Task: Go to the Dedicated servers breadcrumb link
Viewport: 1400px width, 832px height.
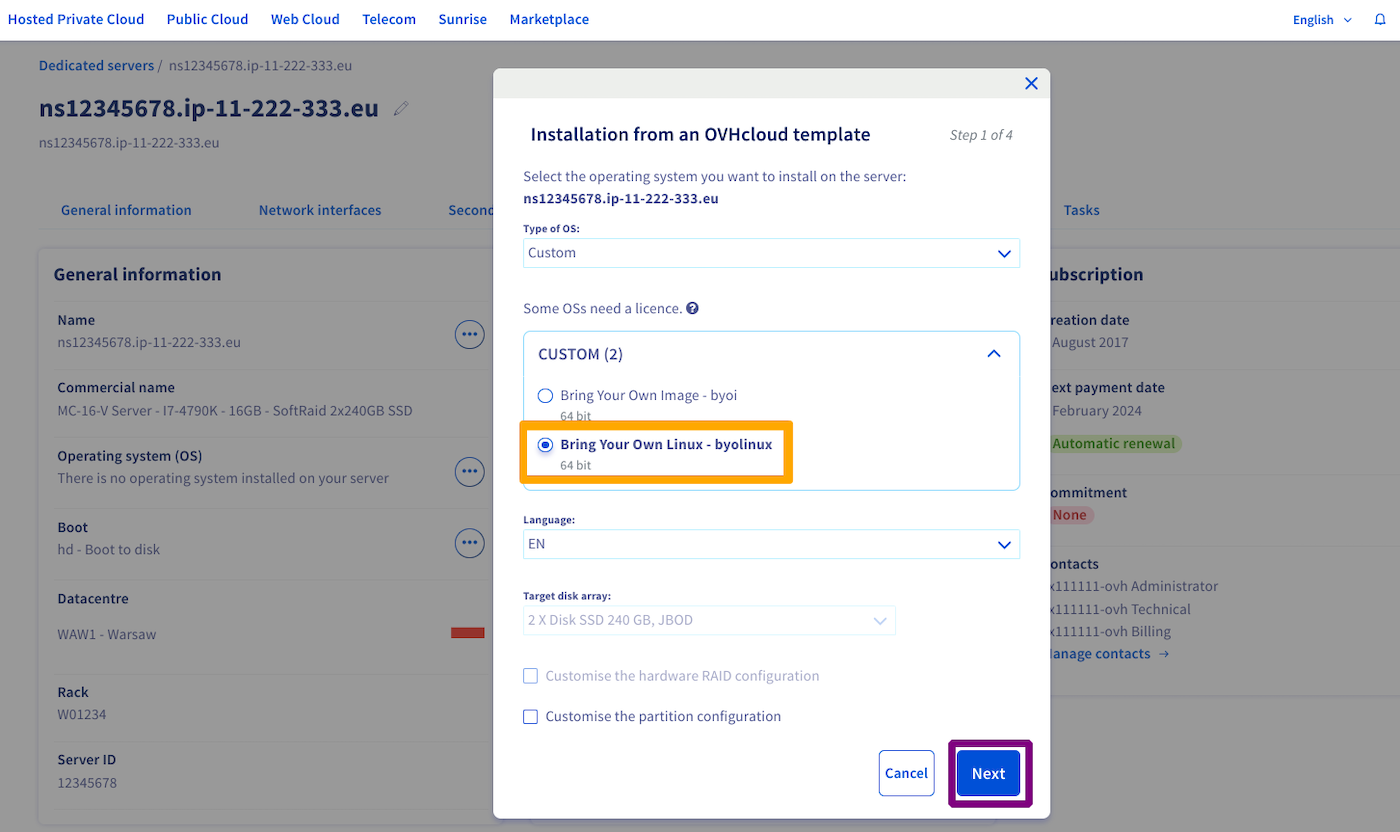Action: (96, 66)
